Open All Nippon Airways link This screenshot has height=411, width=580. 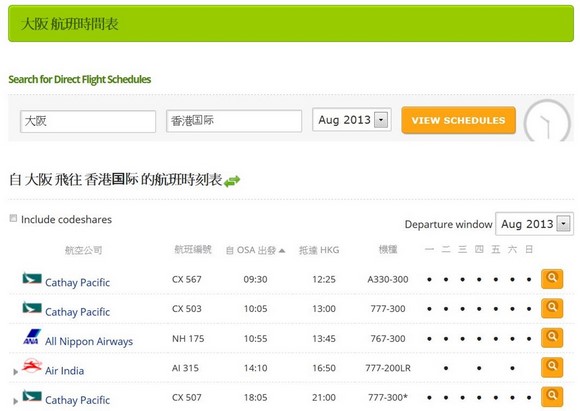[89, 341]
